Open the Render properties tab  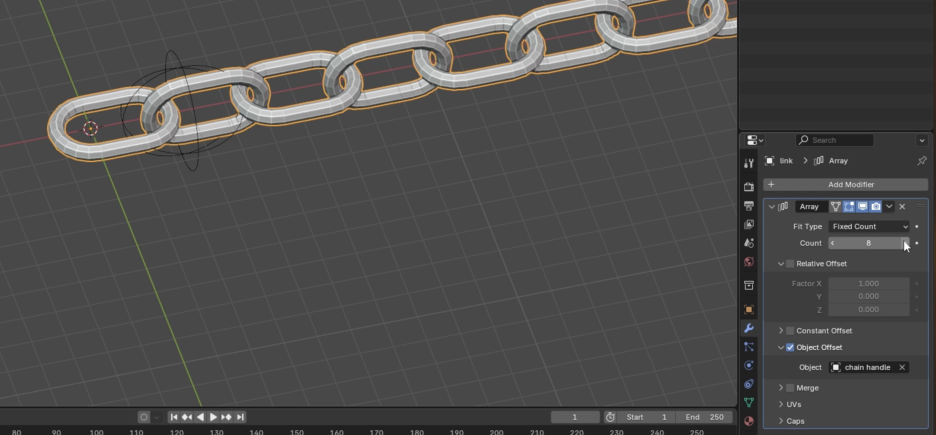[x=749, y=187]
